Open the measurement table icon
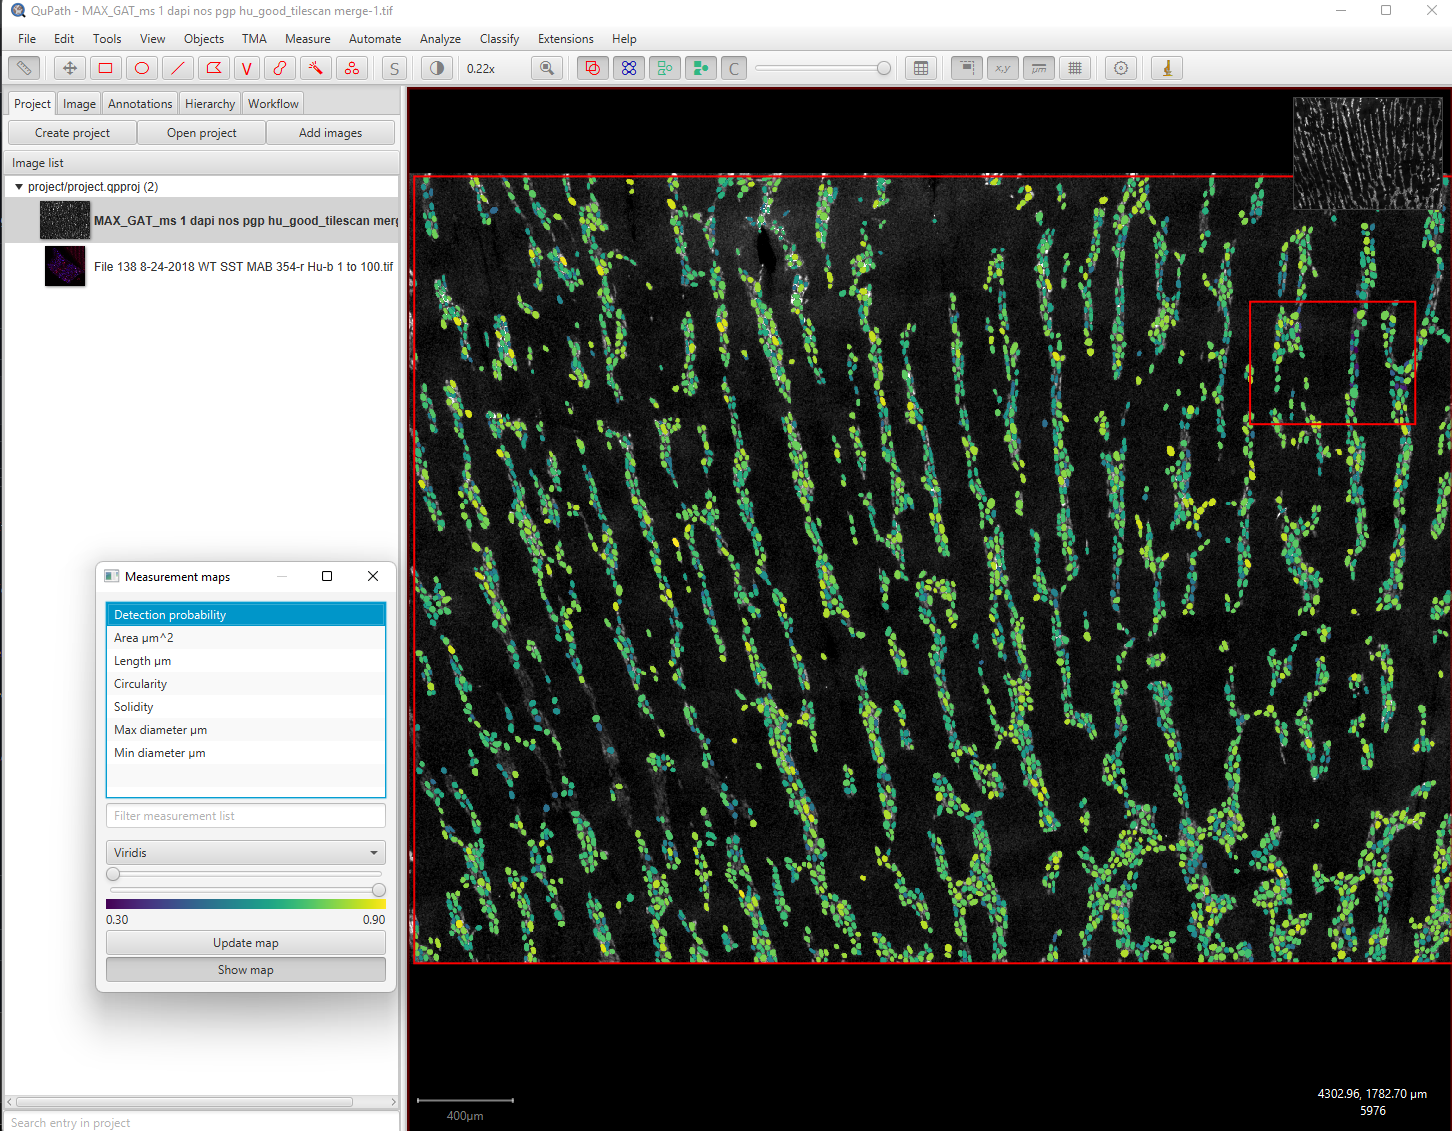Screen dimensions: 1452x1131 click(x=921, y=68)
